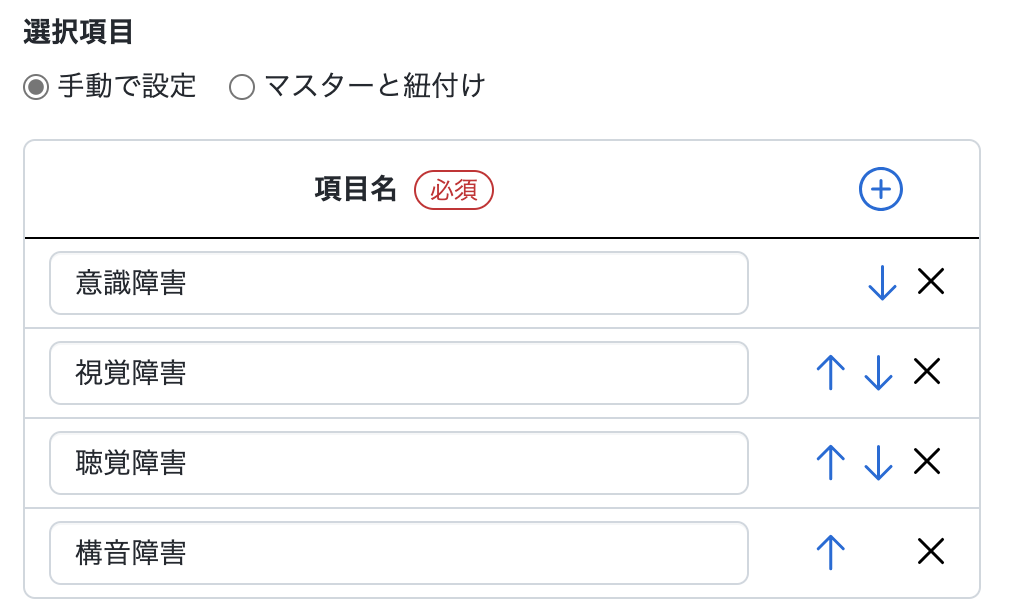The height and width of the screenshot is (613, 1009).
Task: Move 視覚障害 down one row
Action: tap(878, 373)
